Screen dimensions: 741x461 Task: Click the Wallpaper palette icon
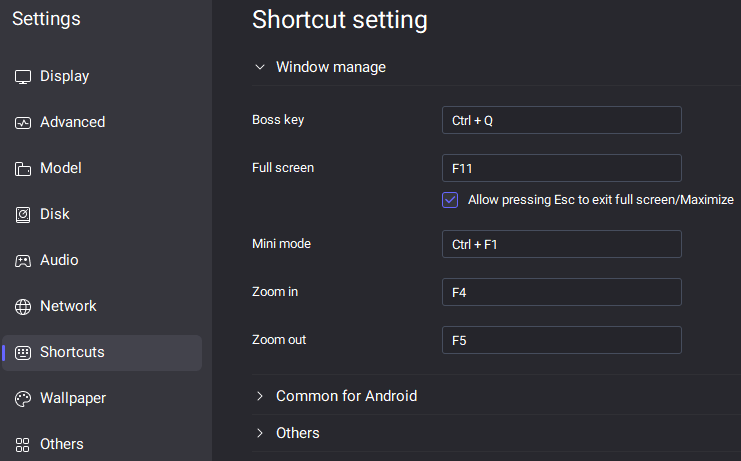(x=23, y=399)
